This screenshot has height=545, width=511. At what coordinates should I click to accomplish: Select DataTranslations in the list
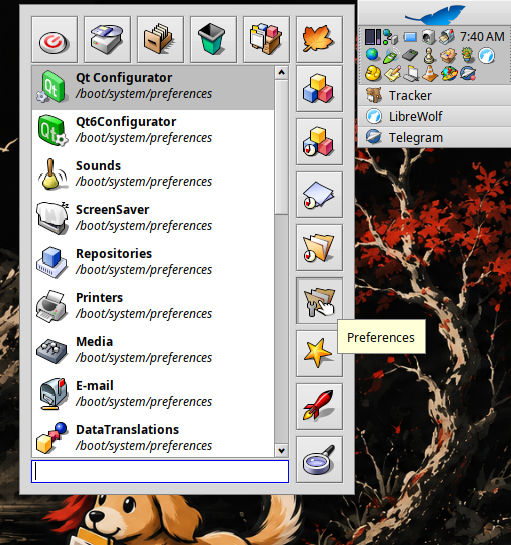coord(153,438)
